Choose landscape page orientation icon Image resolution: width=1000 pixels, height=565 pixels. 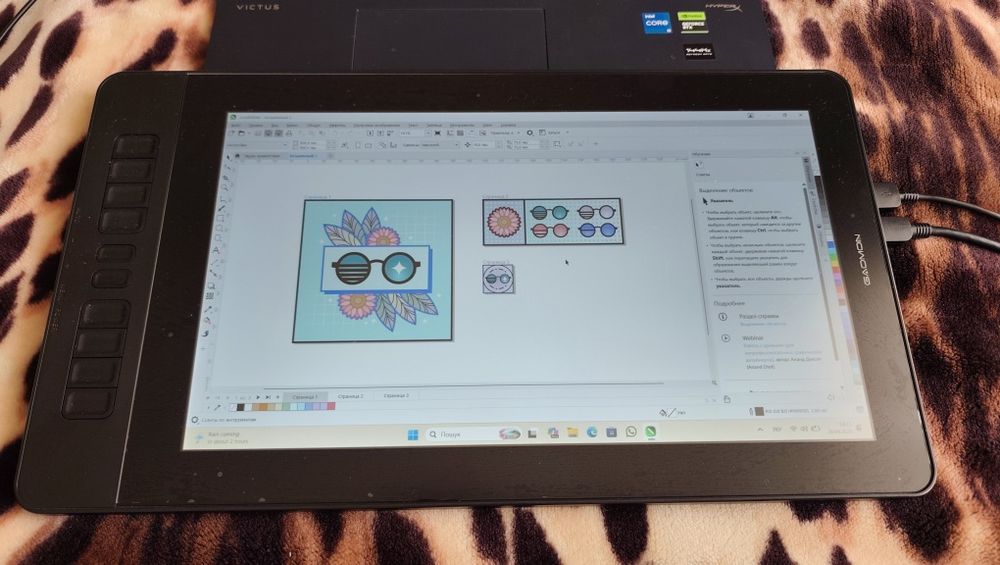tap(368, 145)
